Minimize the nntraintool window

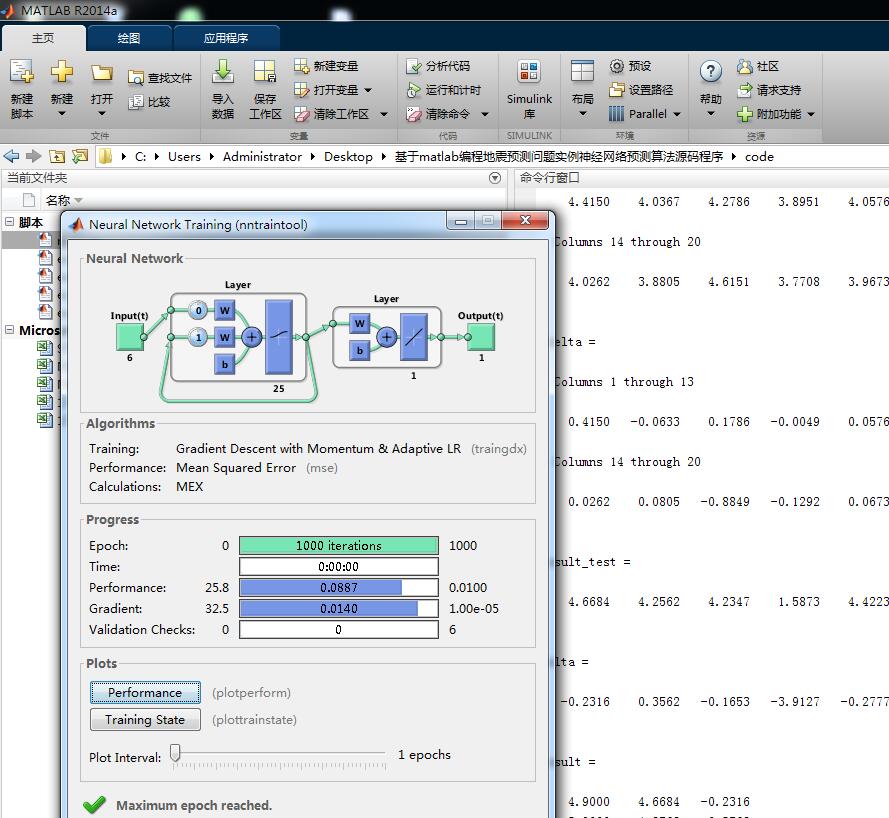[x=460, y=220]
